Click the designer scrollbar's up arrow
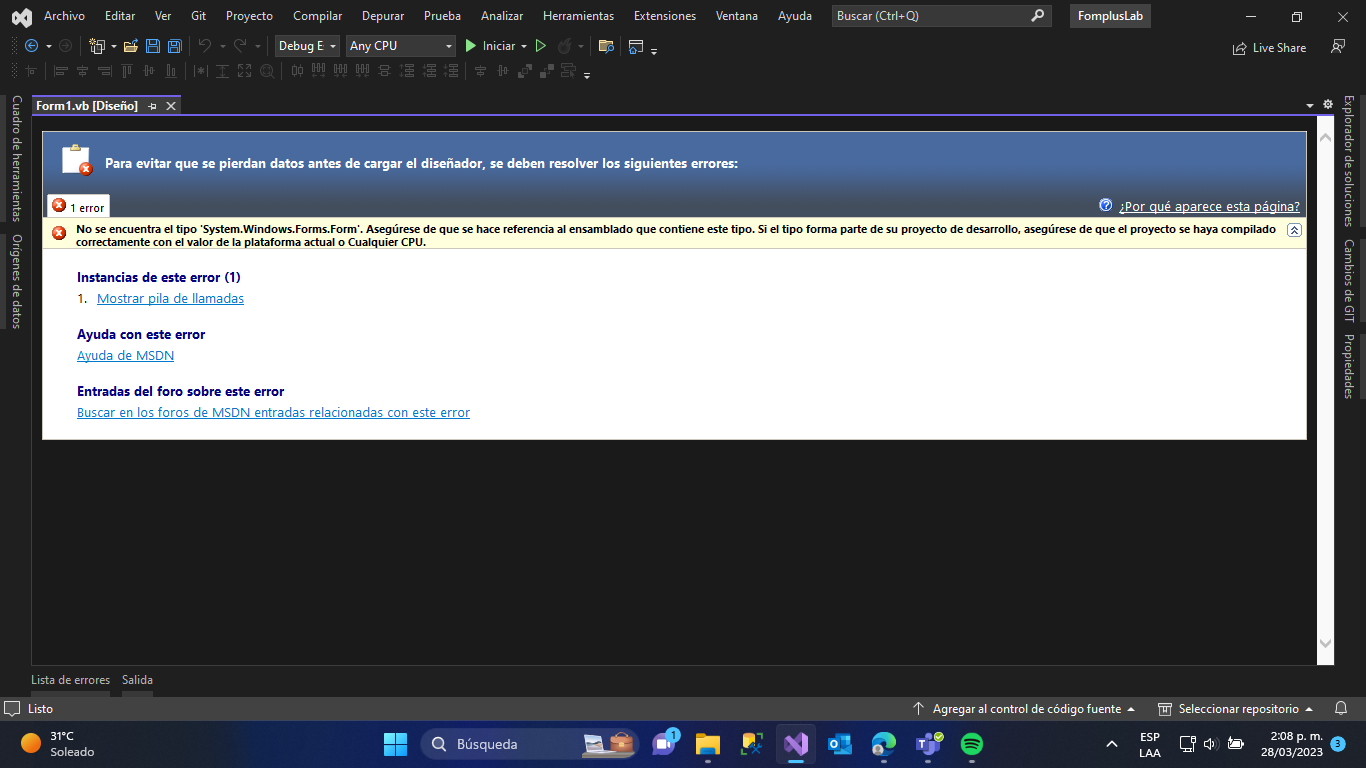The height and width of the screenshot is (768, 1366). point(1326,137)
